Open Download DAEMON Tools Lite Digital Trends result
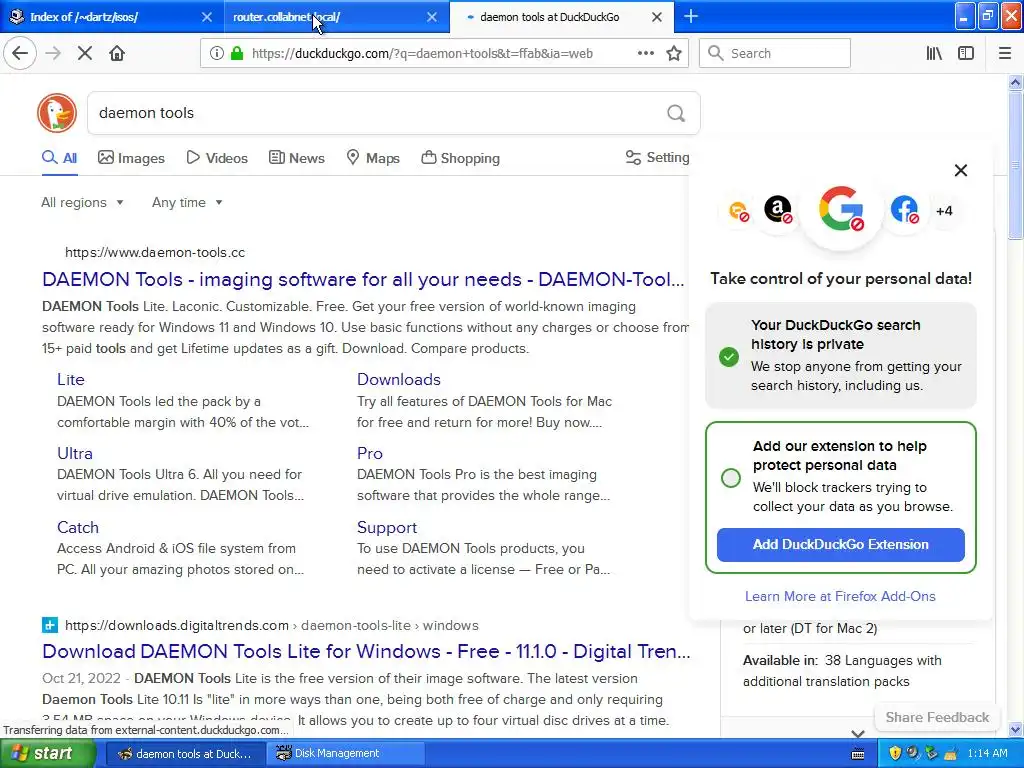Viewport: 1024px width, 768px height. coord(366,651)
